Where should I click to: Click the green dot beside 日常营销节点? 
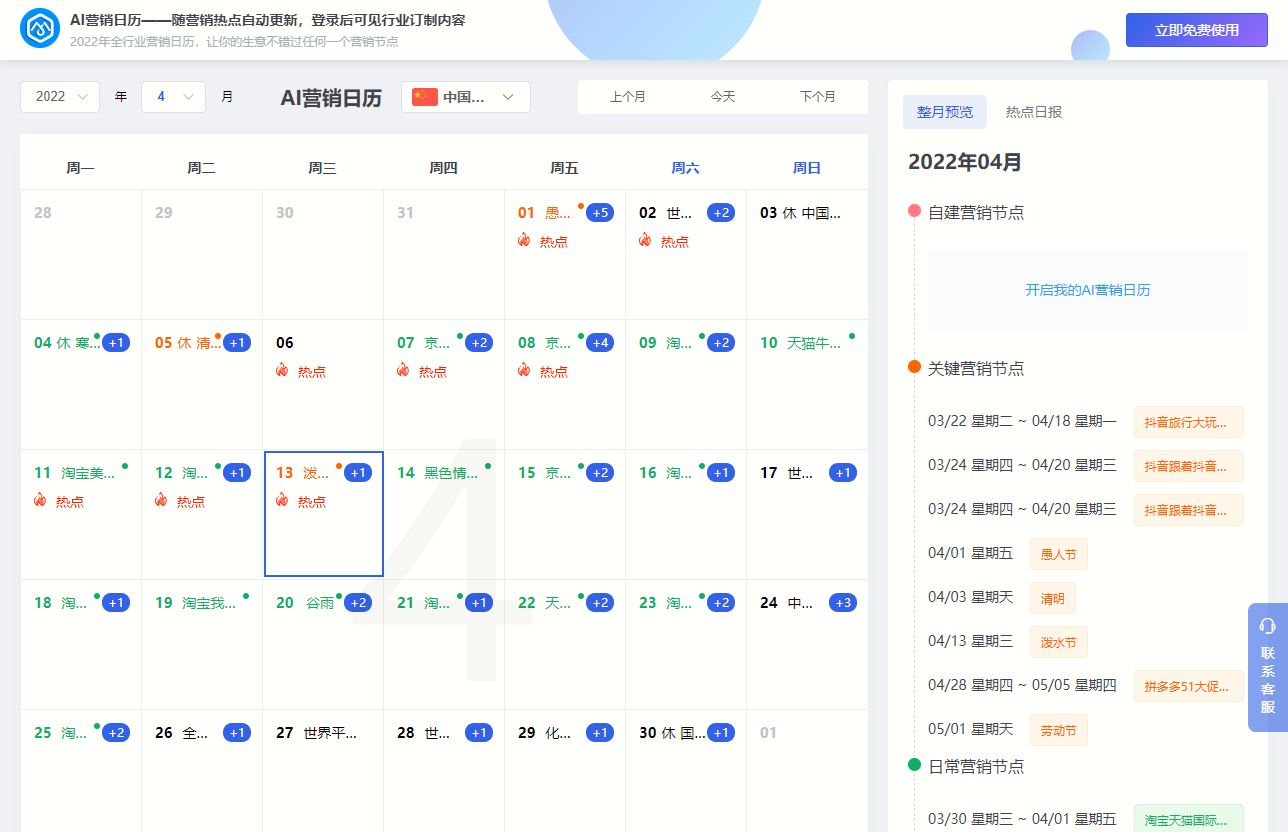point(913,766)
